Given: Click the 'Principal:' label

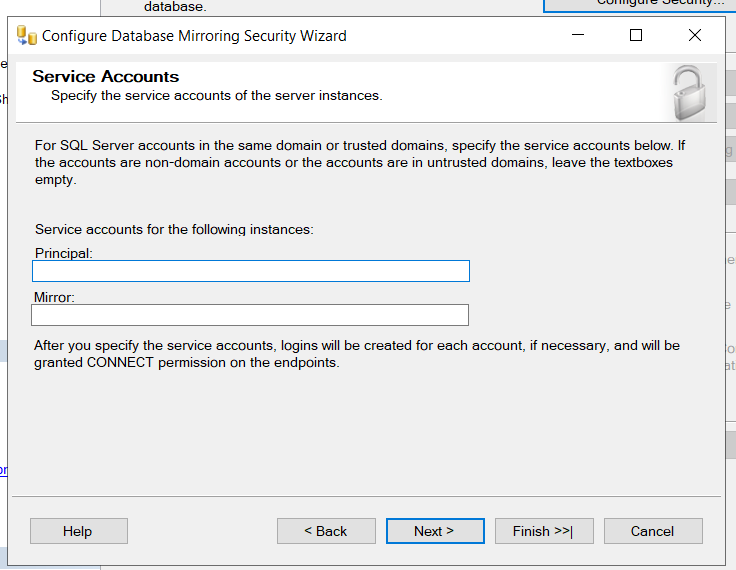Looking at the screenshot, I should tap(63, 253).
